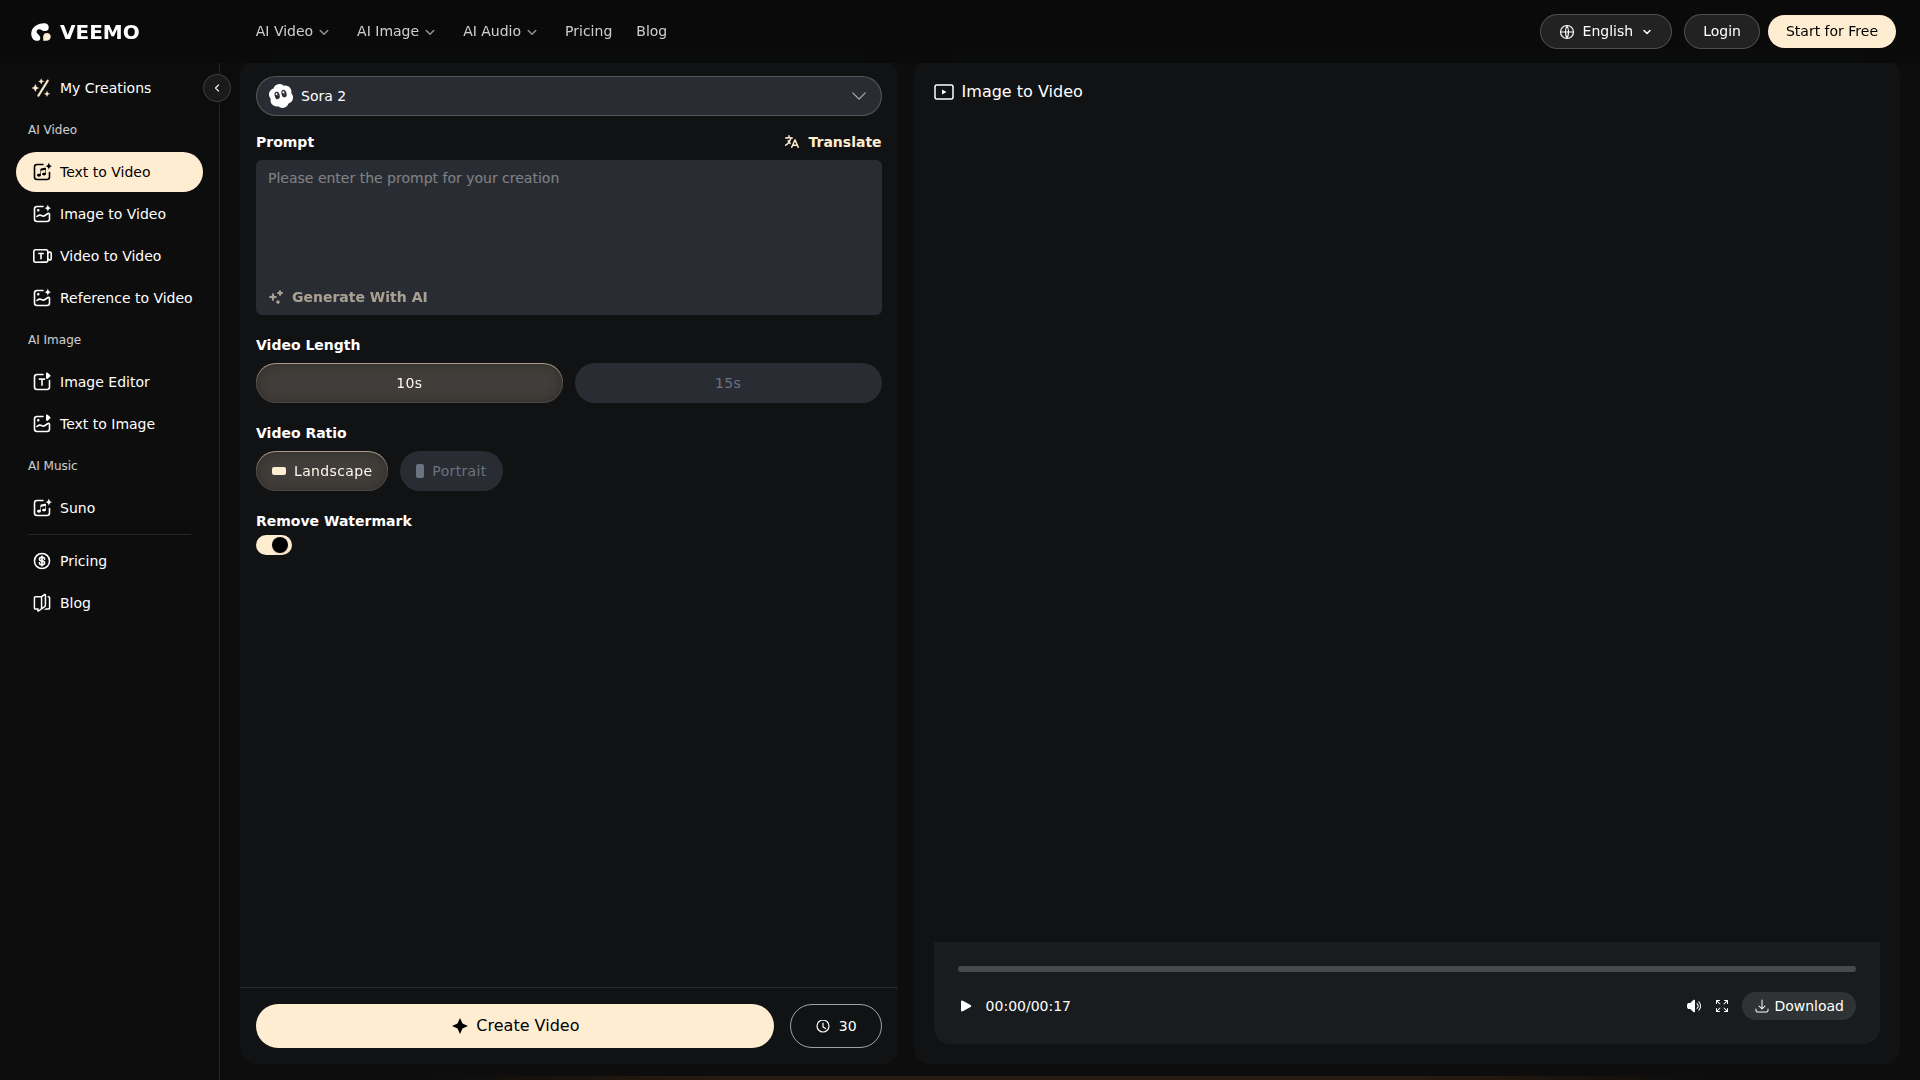This screenshot has height=1080, width=1920.
Task: Toggle the Remove Watermark switch
Action: 274,545
